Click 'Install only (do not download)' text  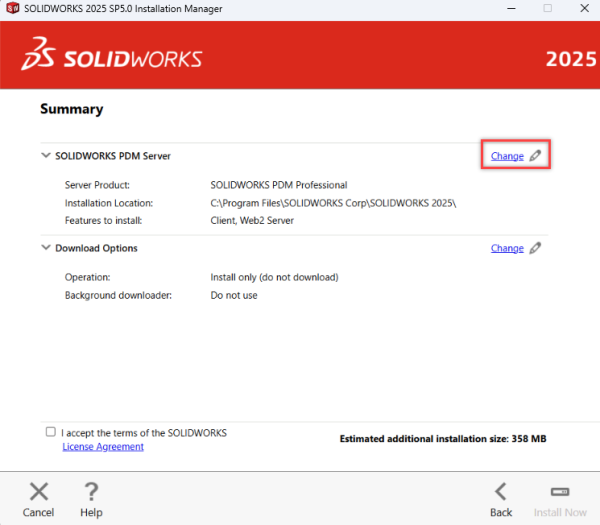tap(274, 277)
